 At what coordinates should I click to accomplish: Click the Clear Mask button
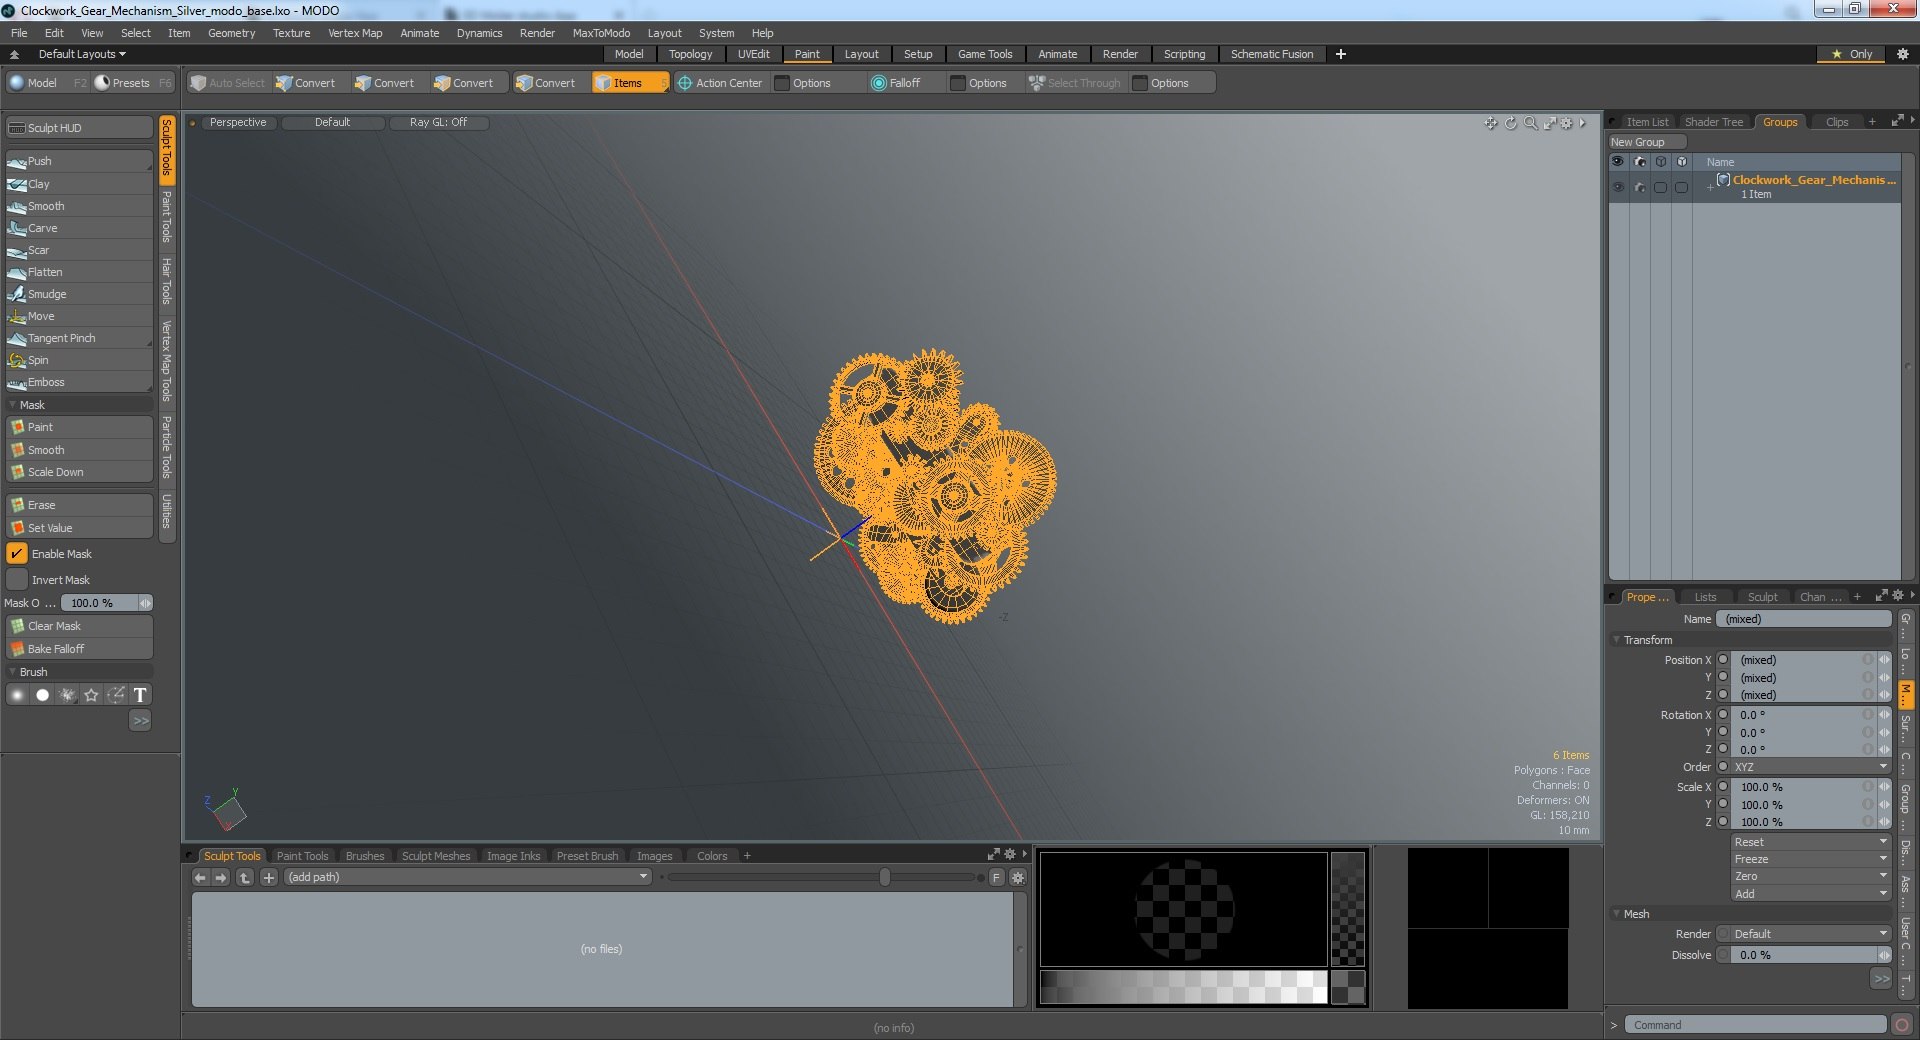(x=79, y=626)
